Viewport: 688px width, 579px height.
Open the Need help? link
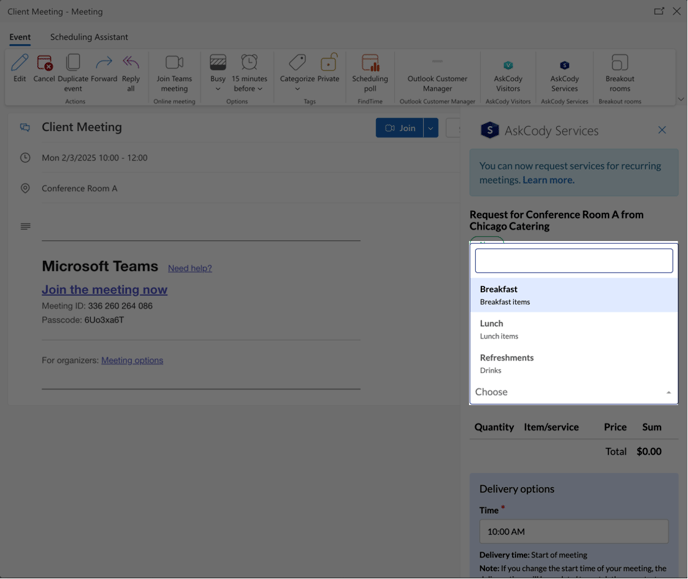[190, 268]
